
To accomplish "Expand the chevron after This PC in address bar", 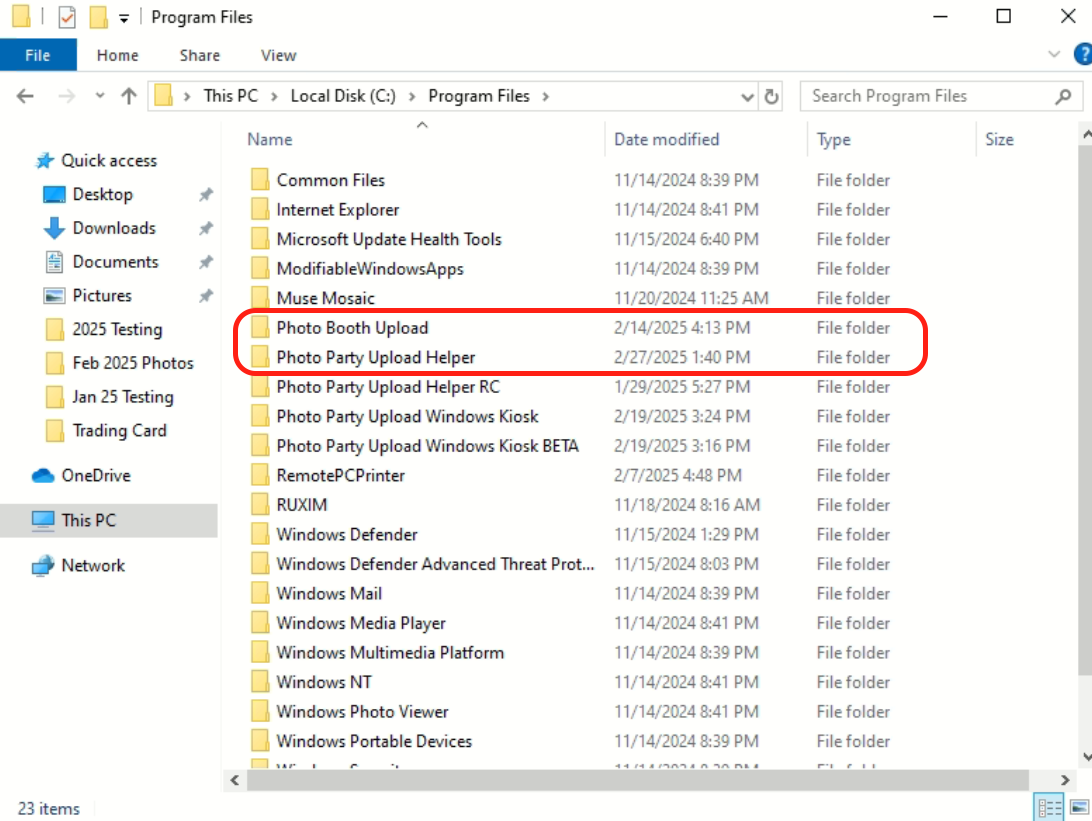I will [274, 96].
